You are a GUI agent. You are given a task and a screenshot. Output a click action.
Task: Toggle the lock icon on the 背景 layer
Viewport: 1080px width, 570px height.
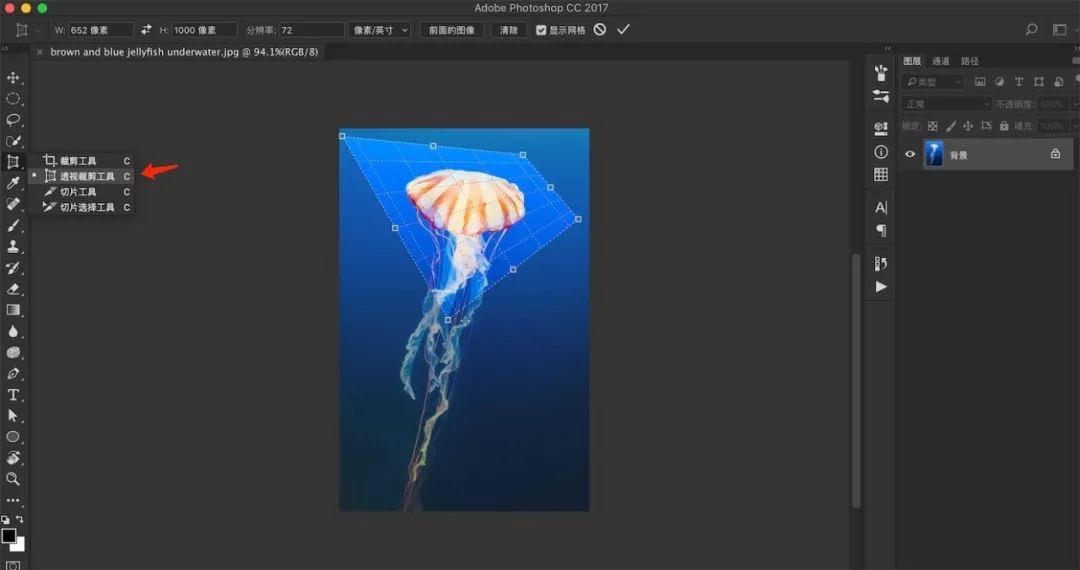(x=1055, y=154)
